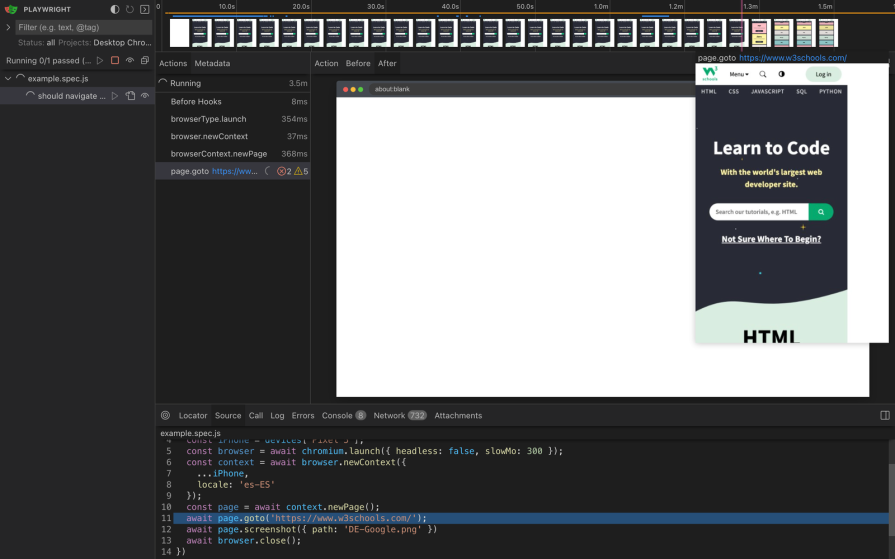The height and width of the screenshot is (559, 895).
Task: Toggle the split layout icon in bottom panel
Action: pos(884,415)
